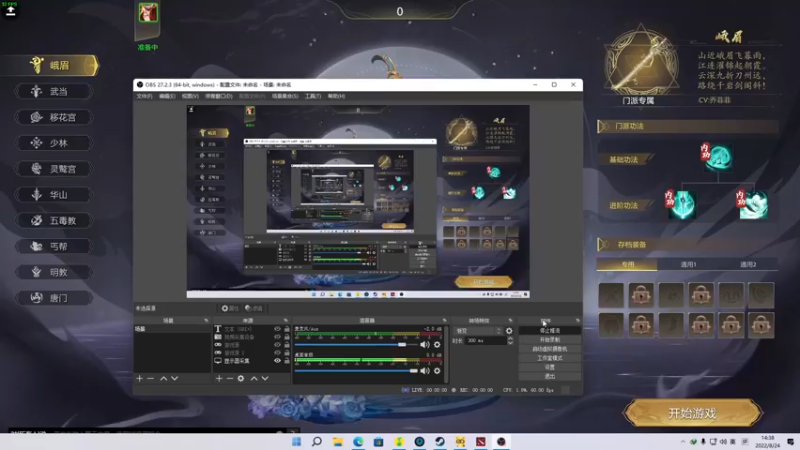
Task: Open Steam from the Windows taskbar
Action: pos(439,442)
